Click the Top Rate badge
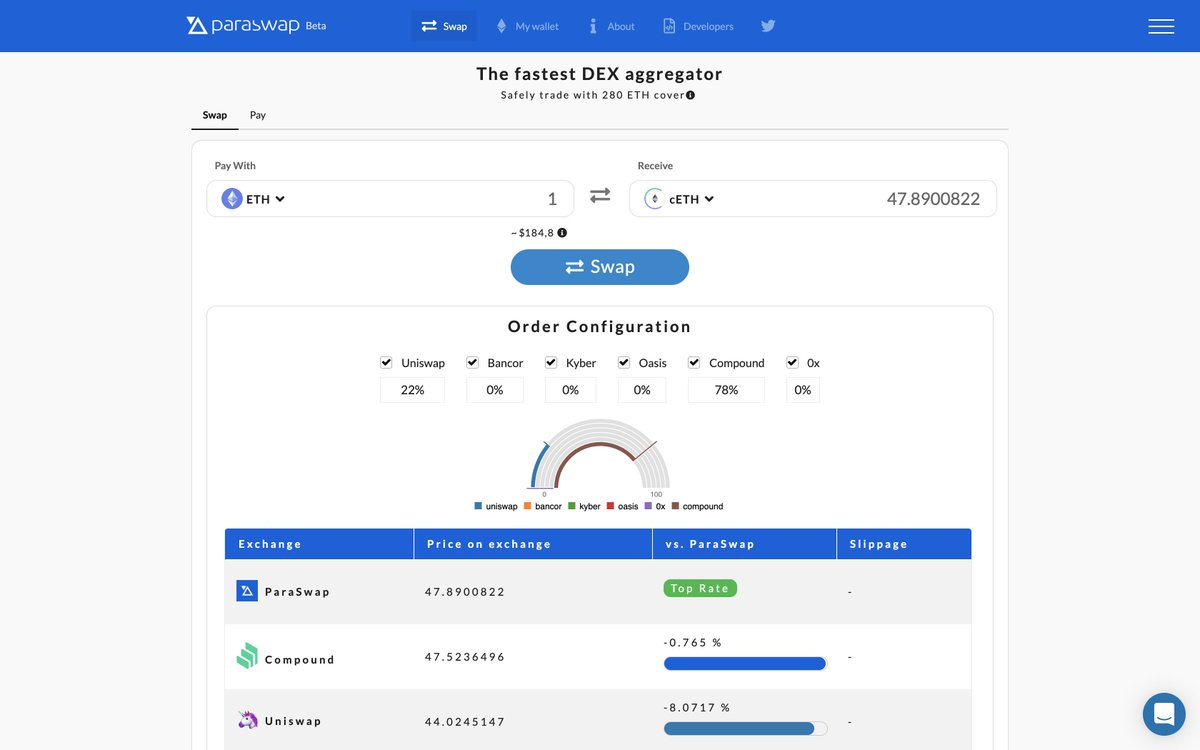Image resolution: width=1200 pixels, height=750 pixels. click(x=700, y=588)
